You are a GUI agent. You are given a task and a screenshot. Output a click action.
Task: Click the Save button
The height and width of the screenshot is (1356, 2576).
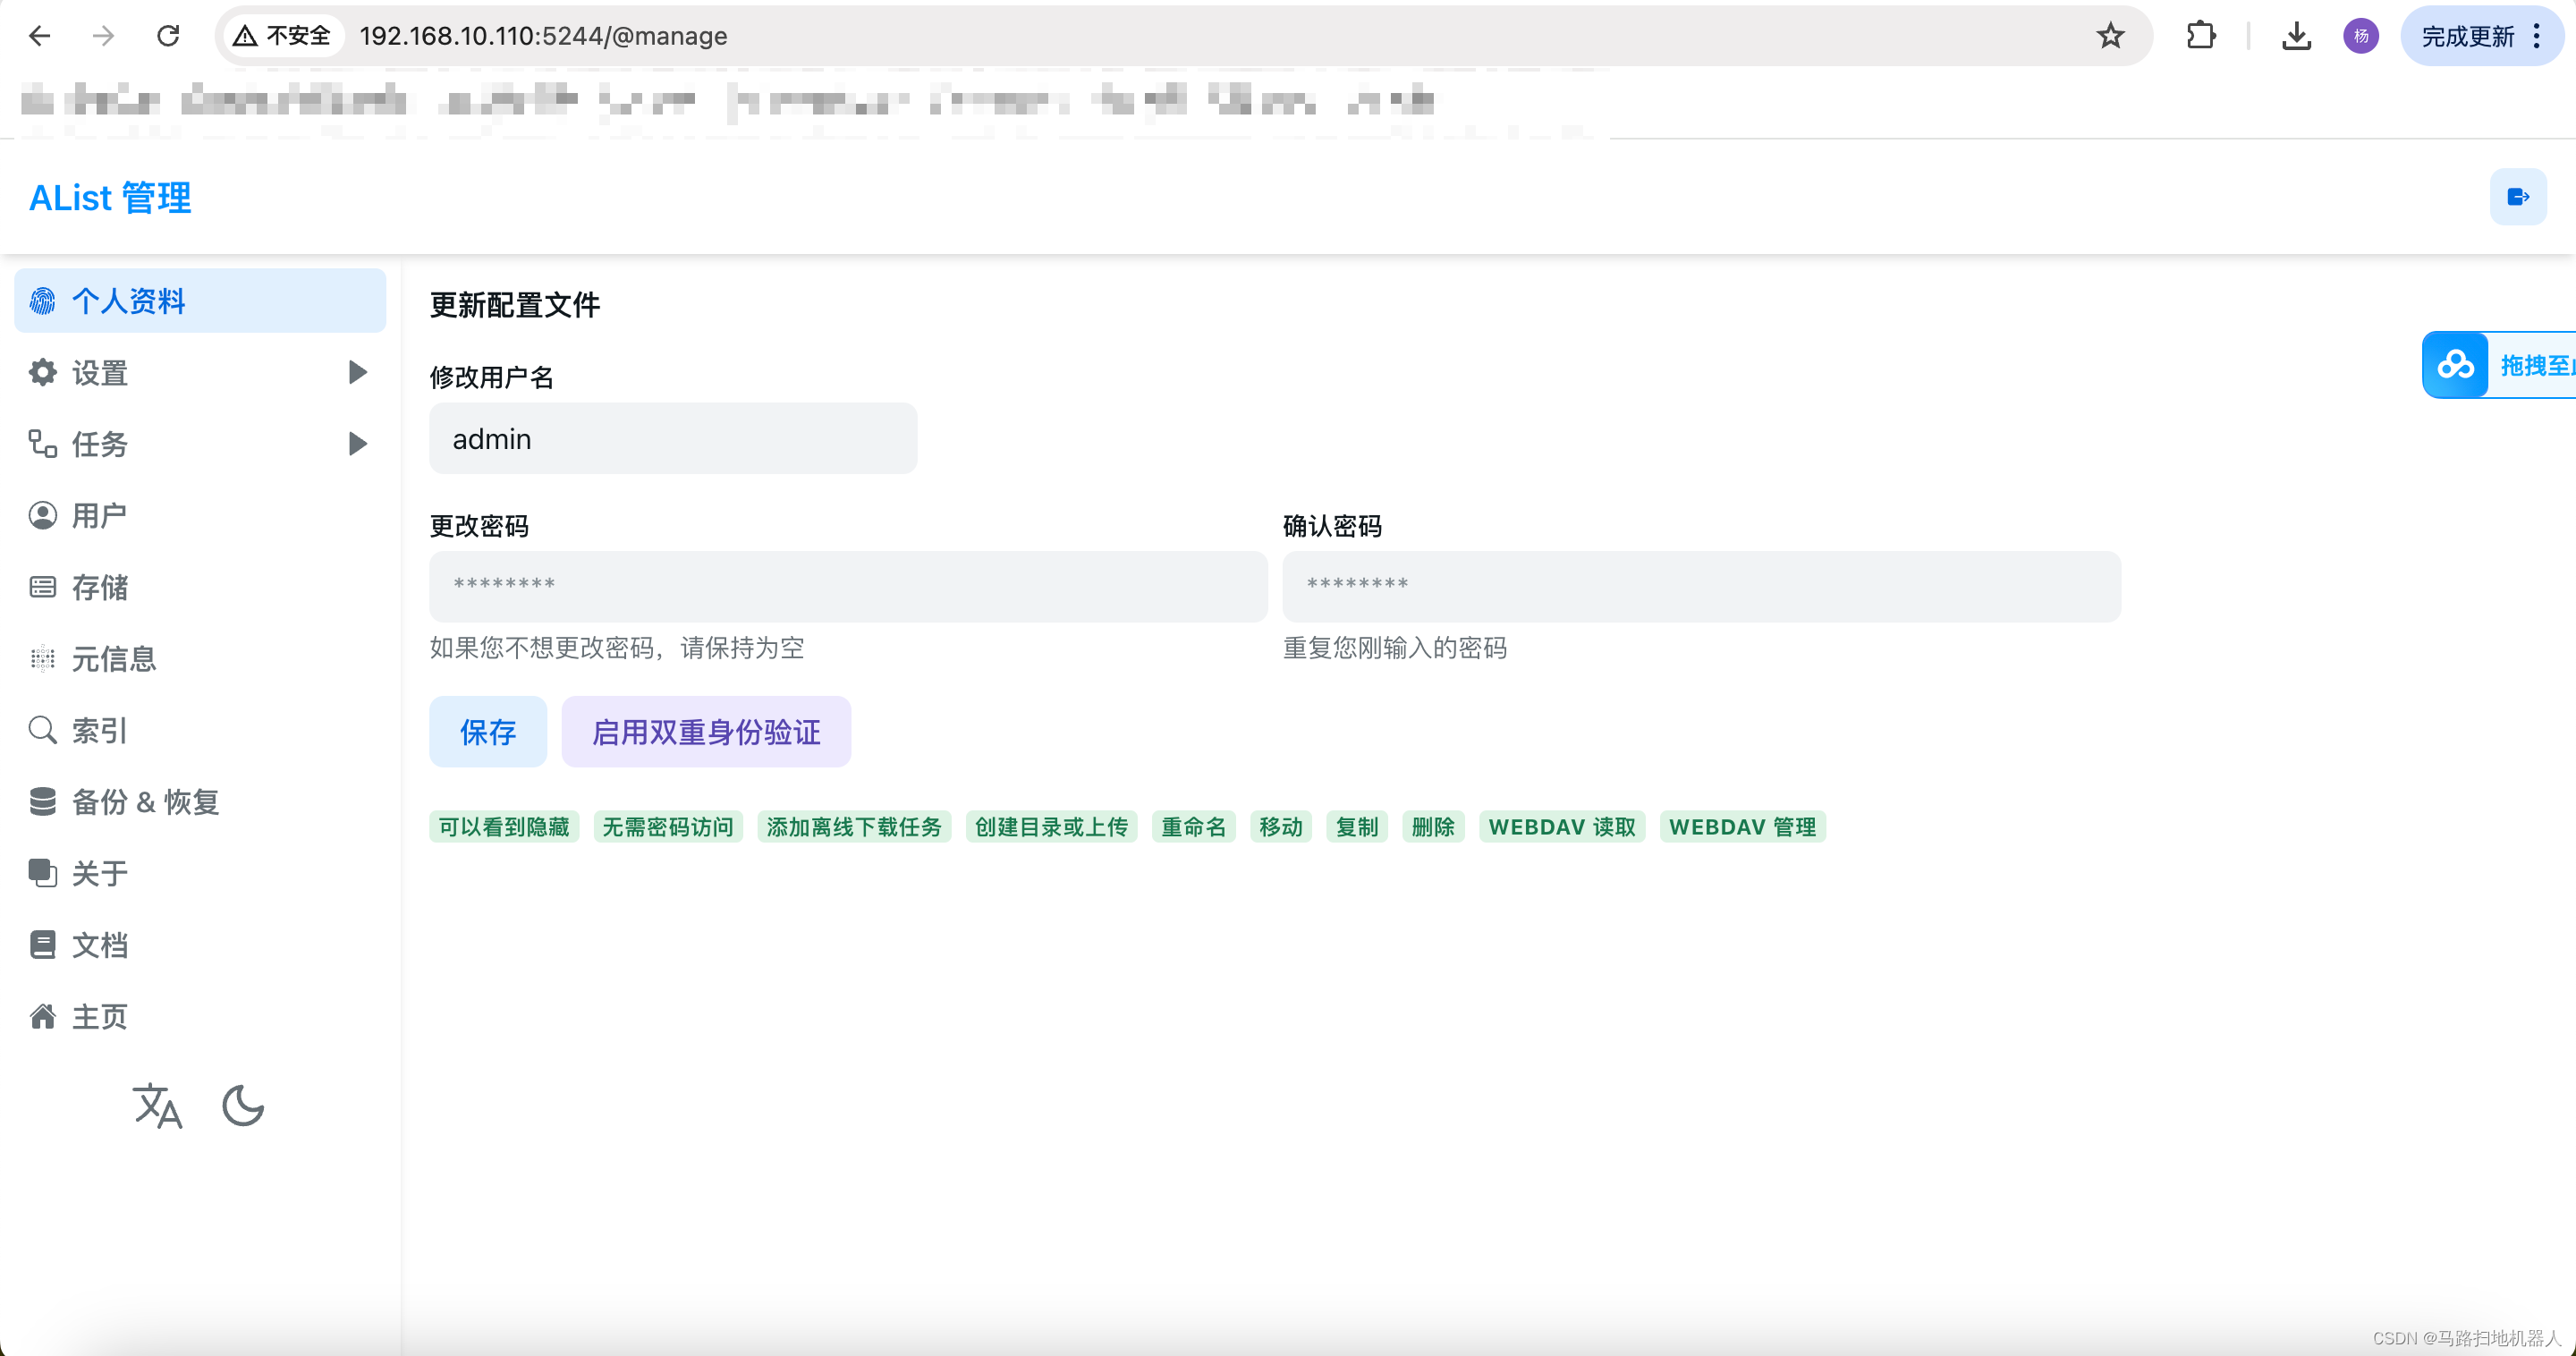coord(488,732)
